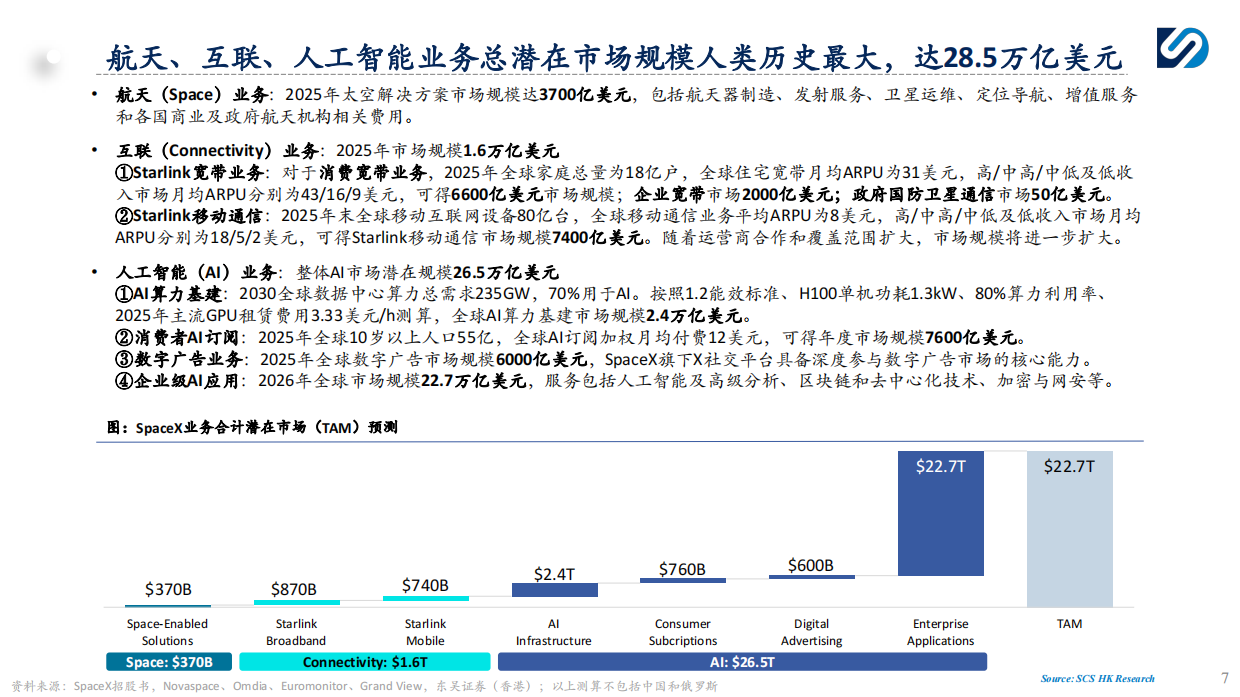Click the Starlink Broadband axis label
The image size is (1240, 697).
coord(296,632)
